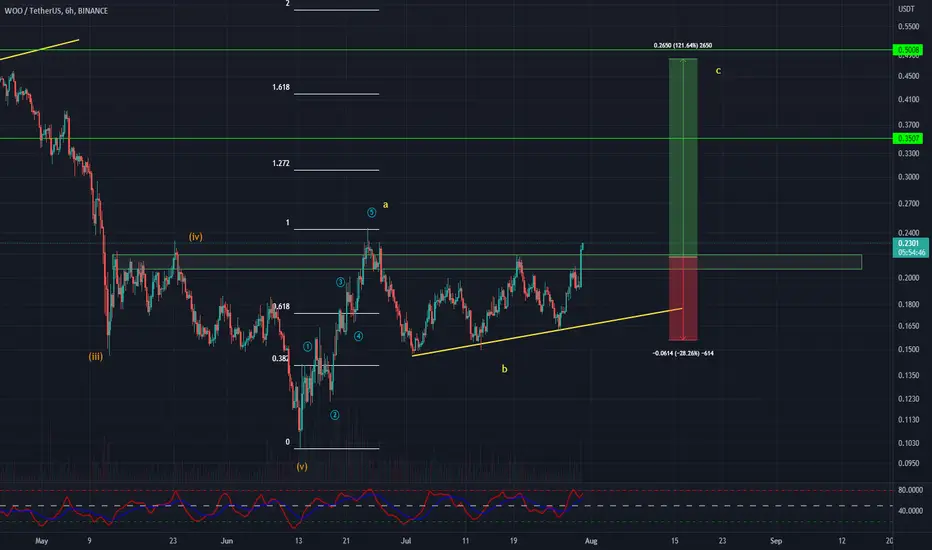
Task: Click the 0.2000 price axis value
Action: (908, 278)
